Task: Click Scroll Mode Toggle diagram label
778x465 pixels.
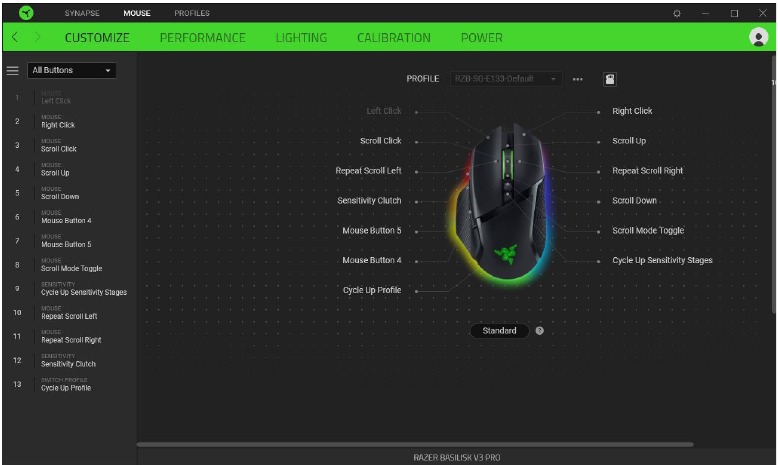Action: coord(648,230)
